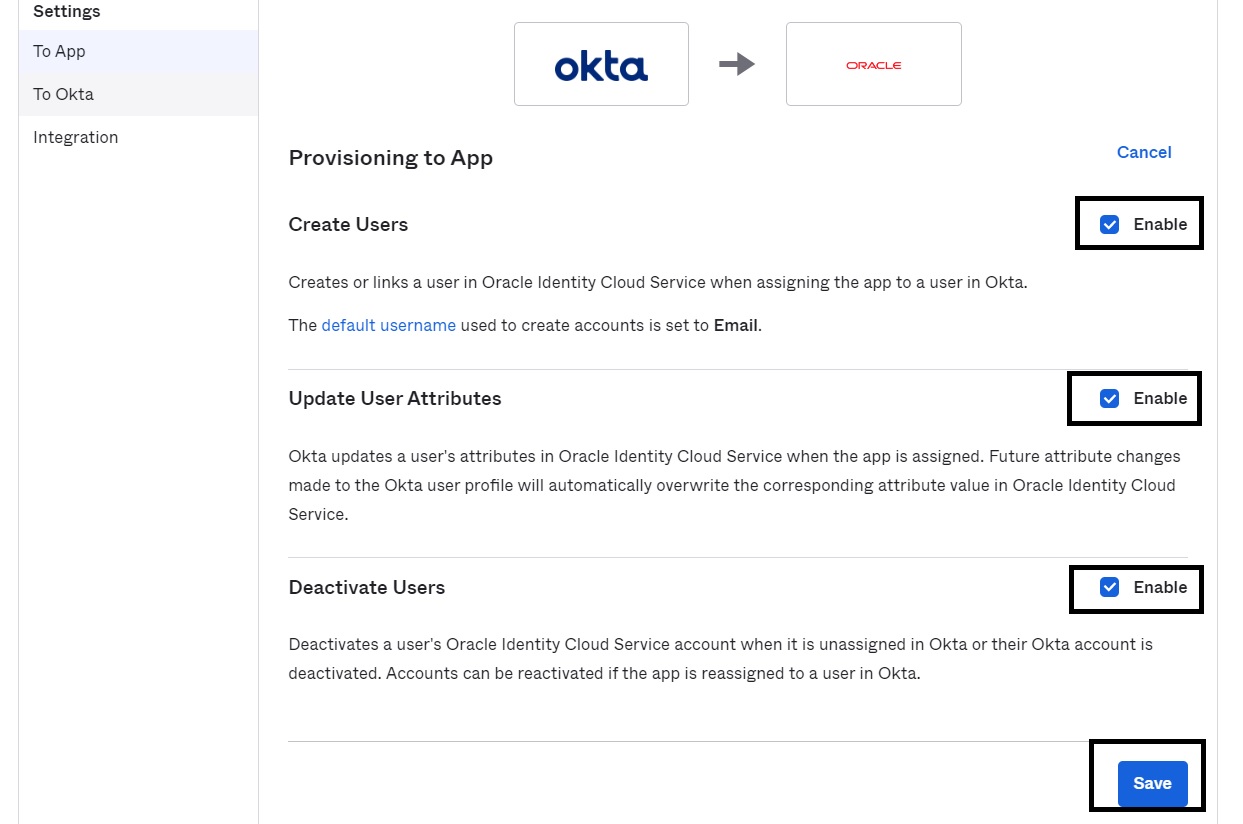
Task: Click the Provisioning to App heading
Action: coord(390,158)
